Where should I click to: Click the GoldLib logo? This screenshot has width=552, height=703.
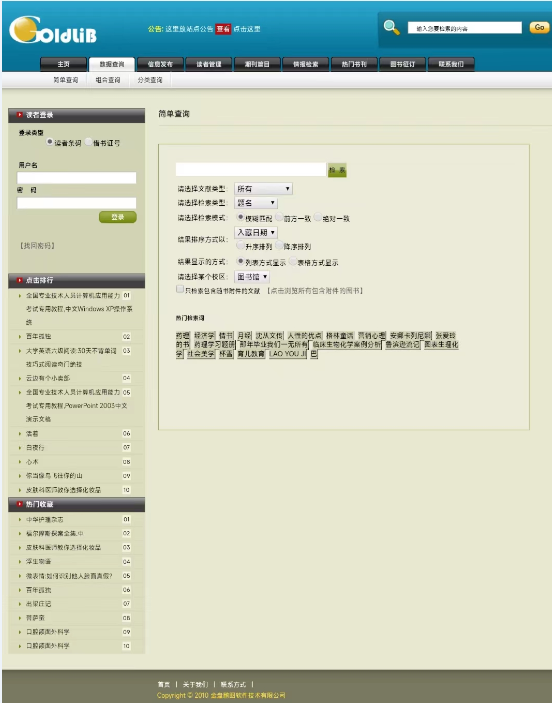coord(52,30)
